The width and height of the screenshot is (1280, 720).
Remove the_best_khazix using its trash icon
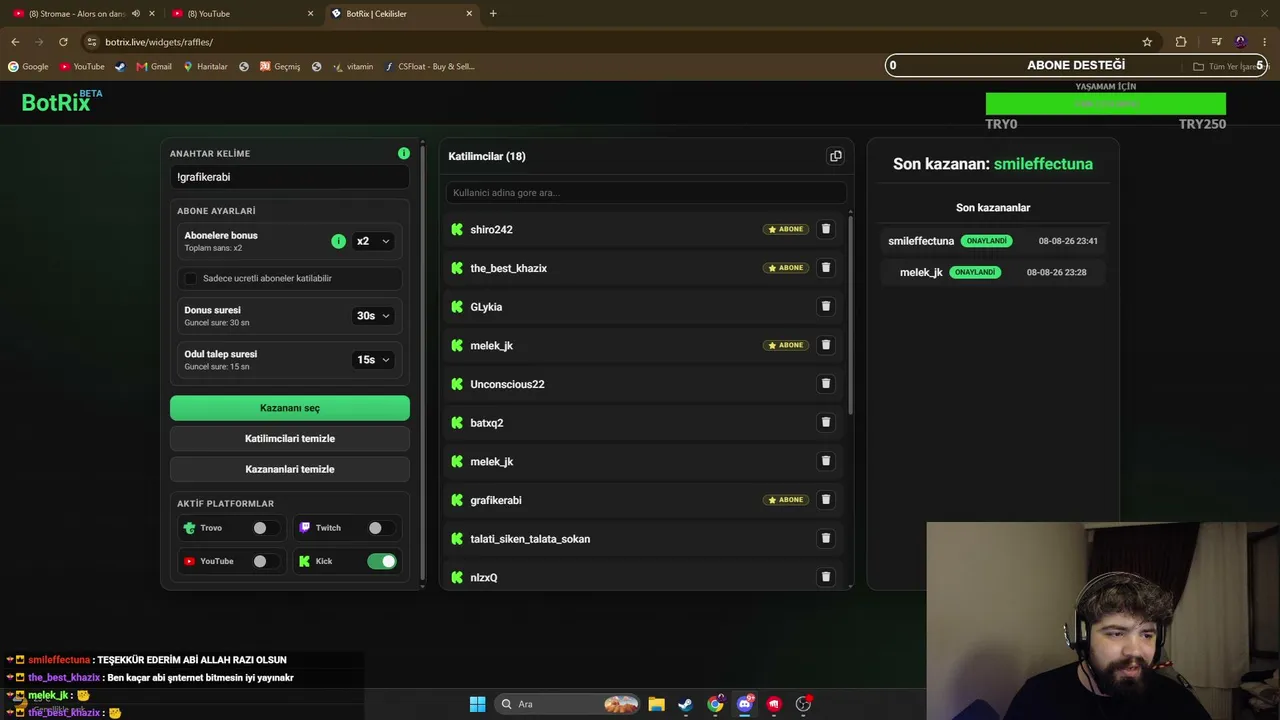click(826, 268)
